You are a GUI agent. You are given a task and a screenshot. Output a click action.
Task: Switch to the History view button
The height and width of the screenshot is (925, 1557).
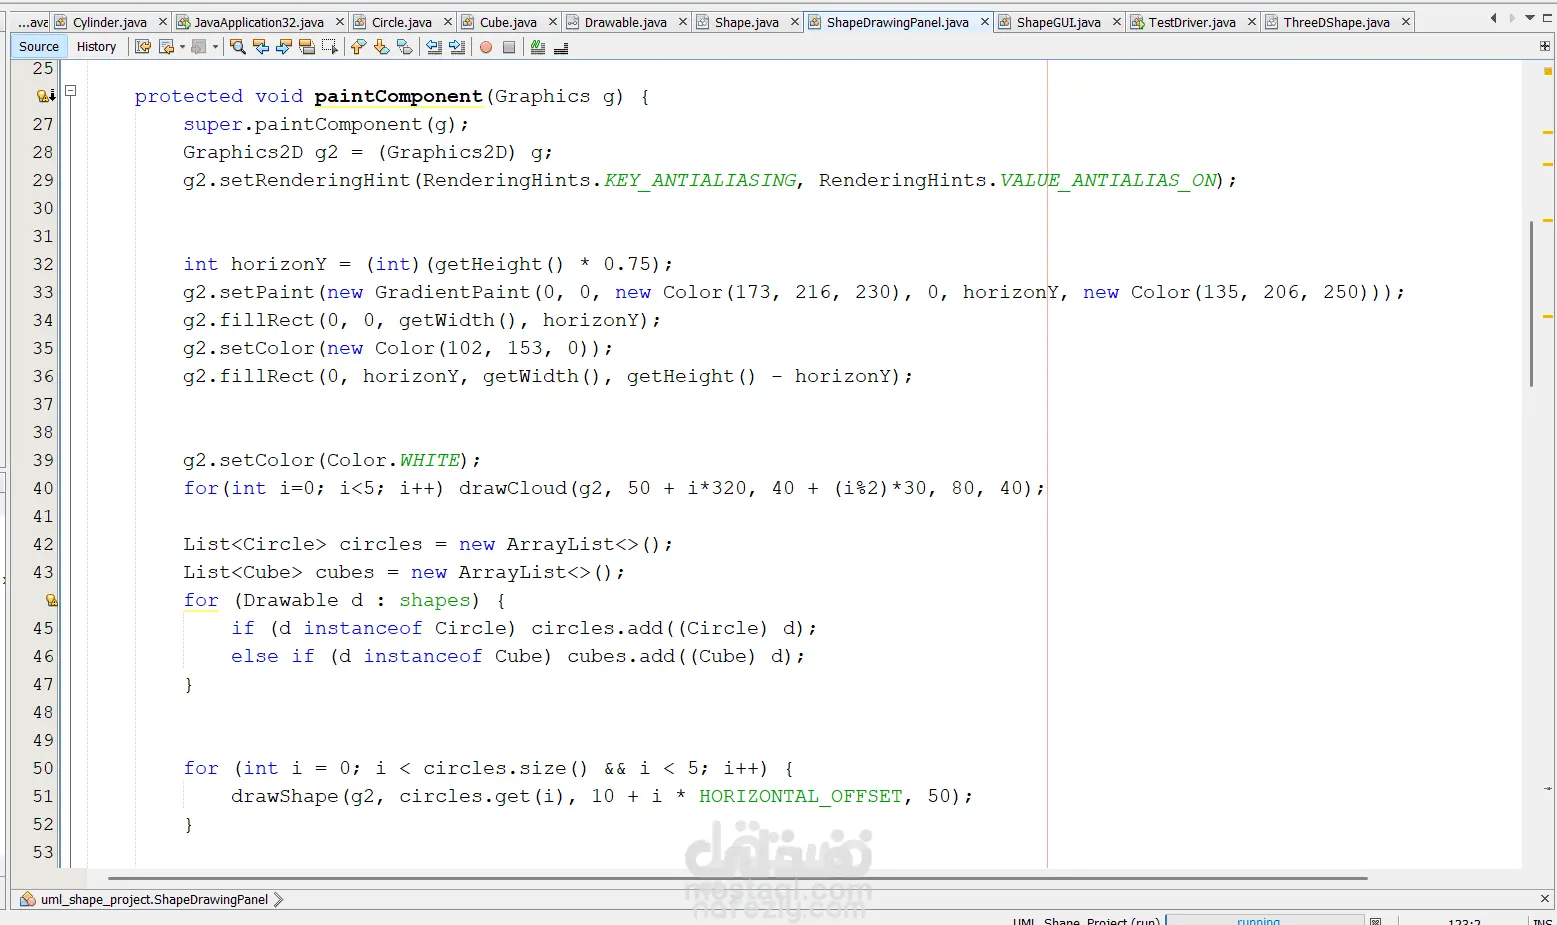[96, 47]
